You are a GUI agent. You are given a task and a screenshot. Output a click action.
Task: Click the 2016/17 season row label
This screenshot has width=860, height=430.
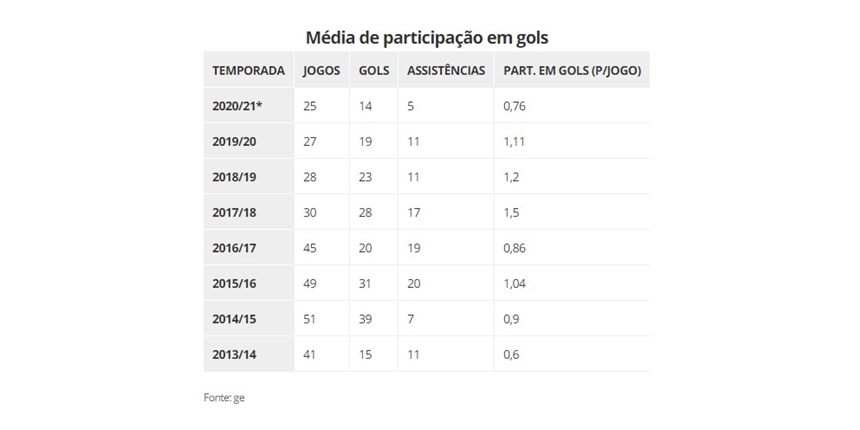235,248
